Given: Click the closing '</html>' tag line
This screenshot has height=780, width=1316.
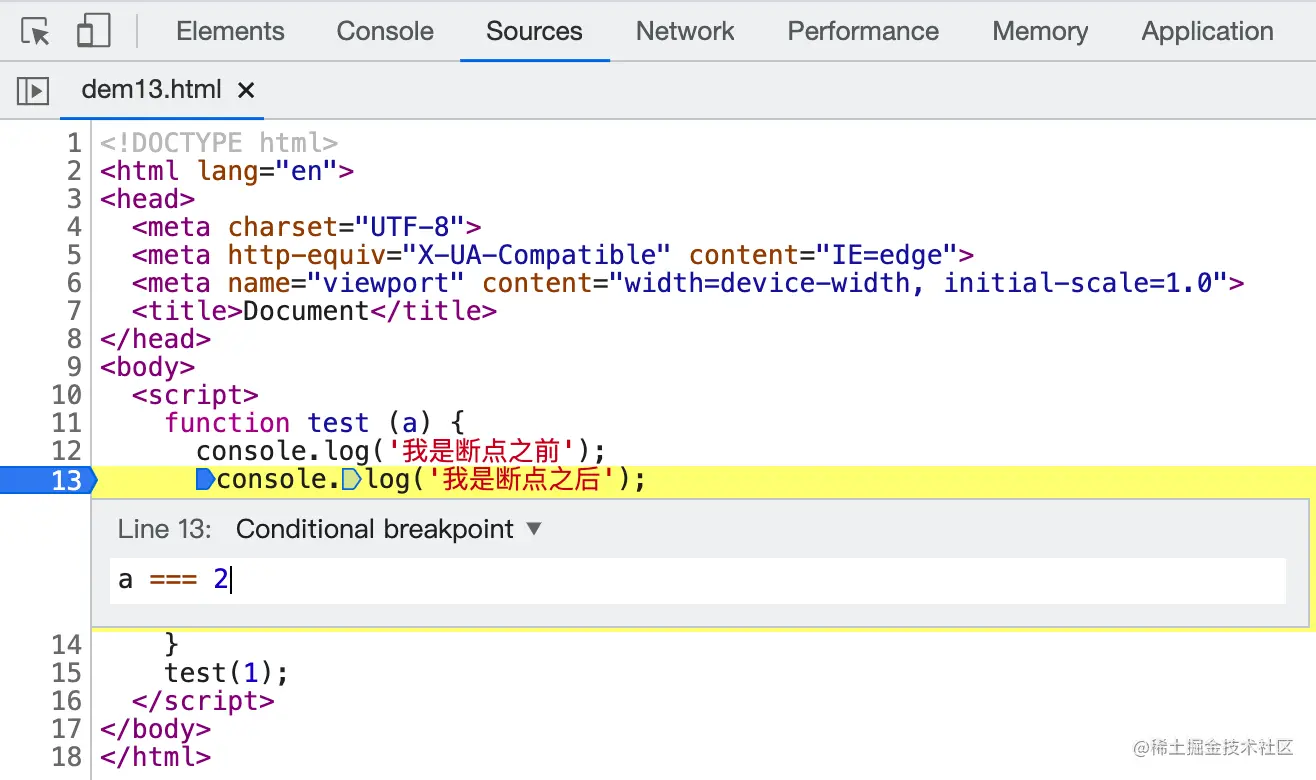Looking at the screenshot, I should tap(155, 757).
